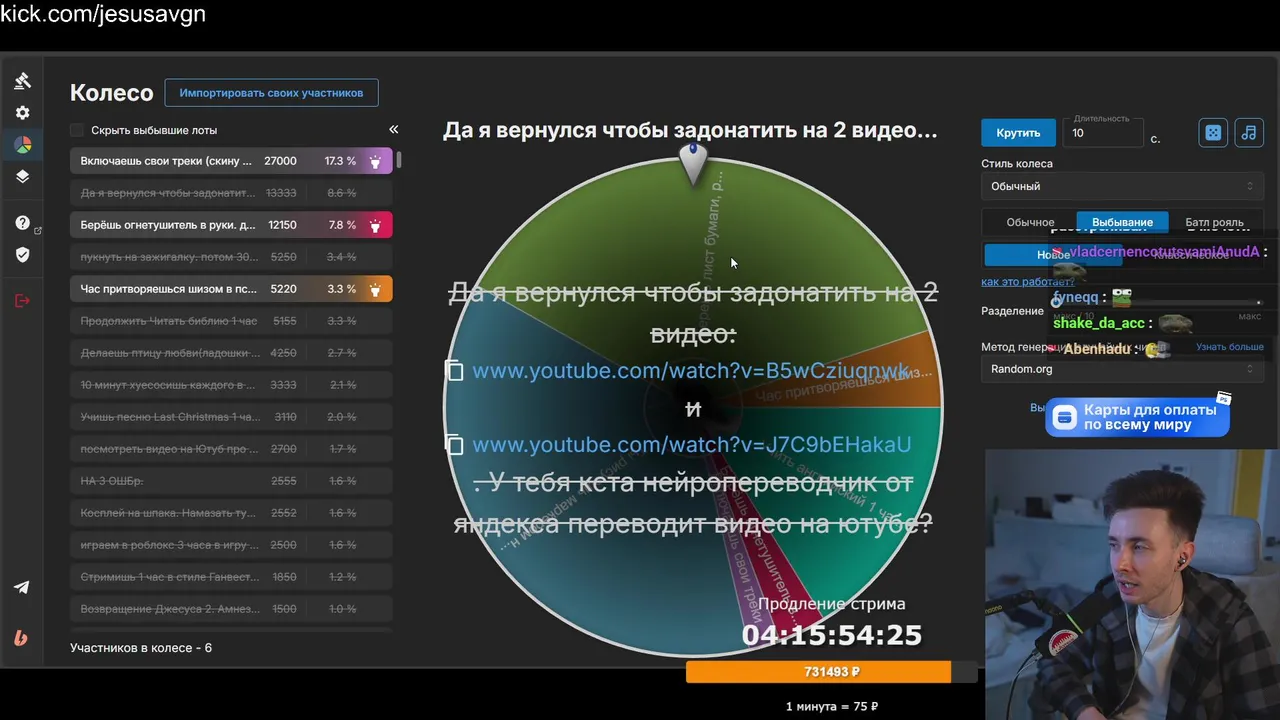
Task: Copy the second YouTube link via copy icon
Action: (x=454, y=445)
